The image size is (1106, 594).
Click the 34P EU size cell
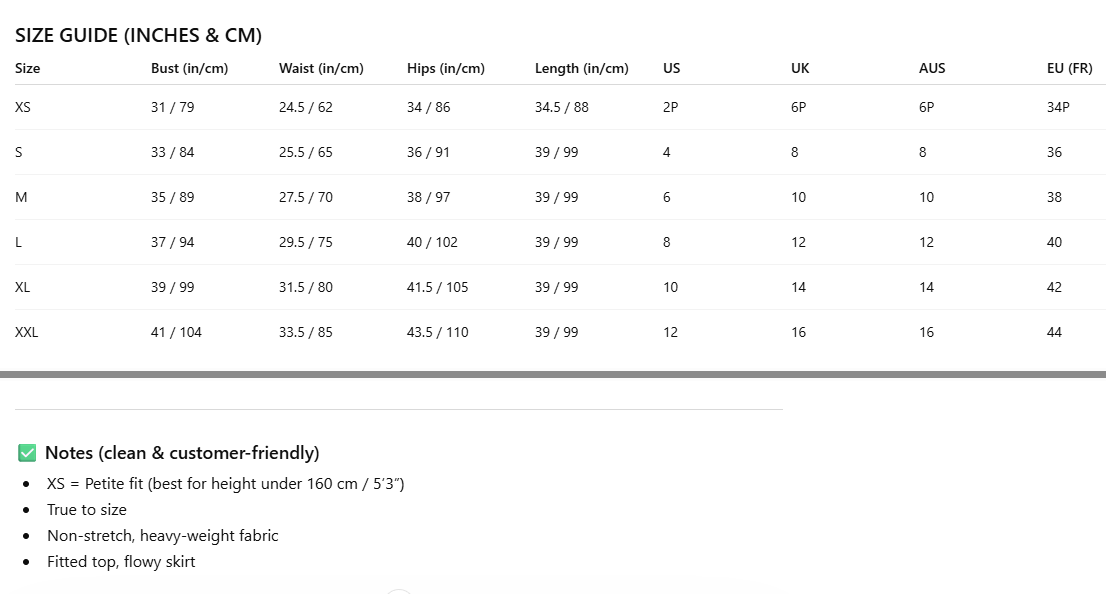[x=1058, y=107]
